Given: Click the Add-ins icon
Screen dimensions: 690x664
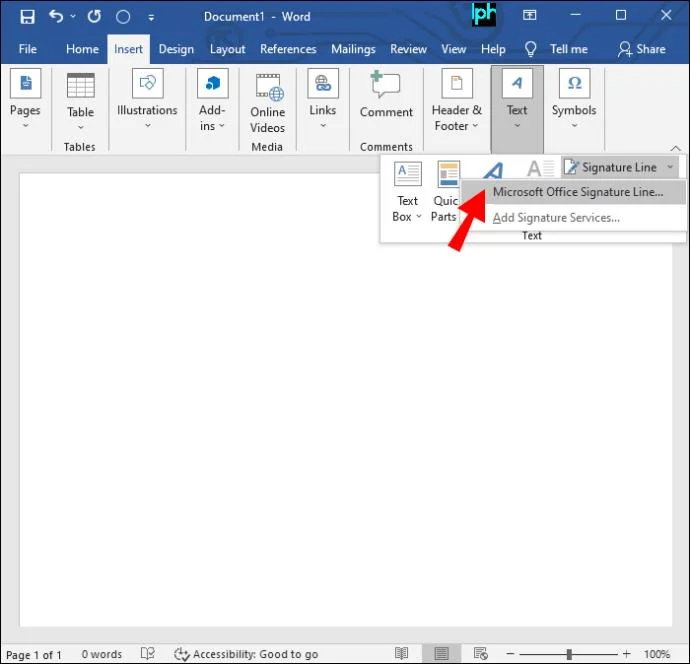Looking at the screenshot, I should [213, 83].
